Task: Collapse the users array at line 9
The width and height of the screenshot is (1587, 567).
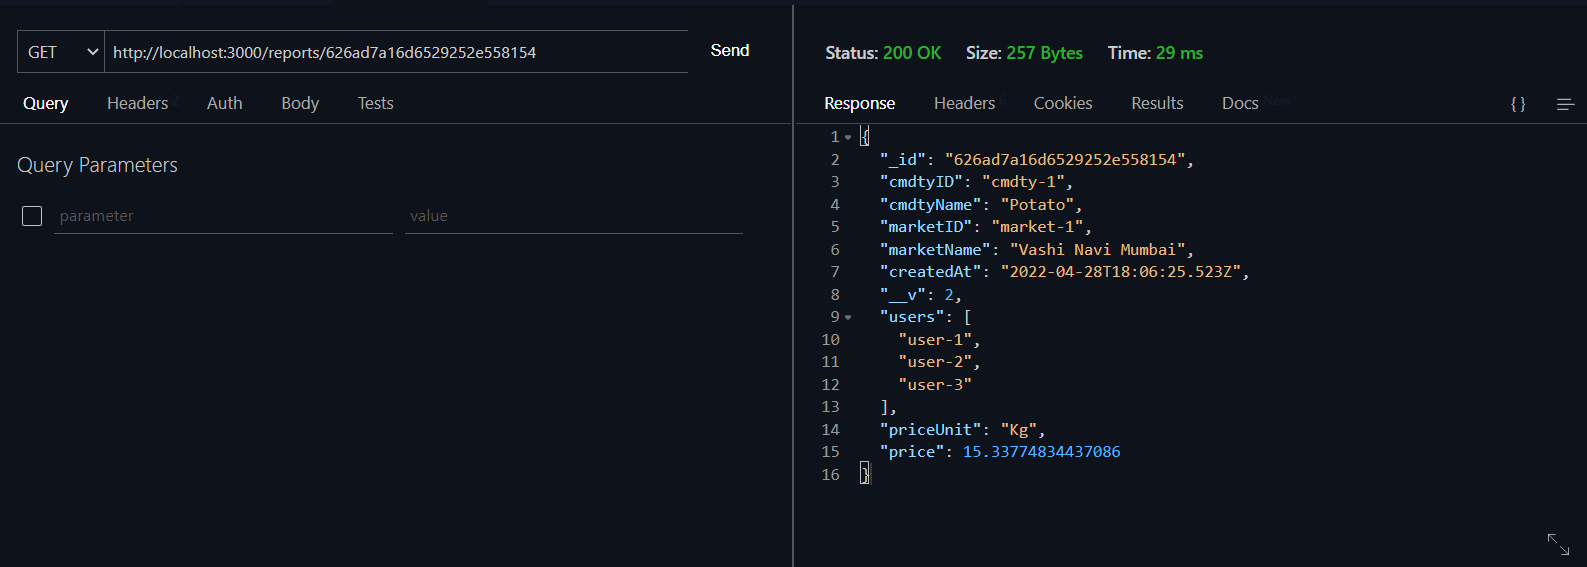Action: [848, 317]
